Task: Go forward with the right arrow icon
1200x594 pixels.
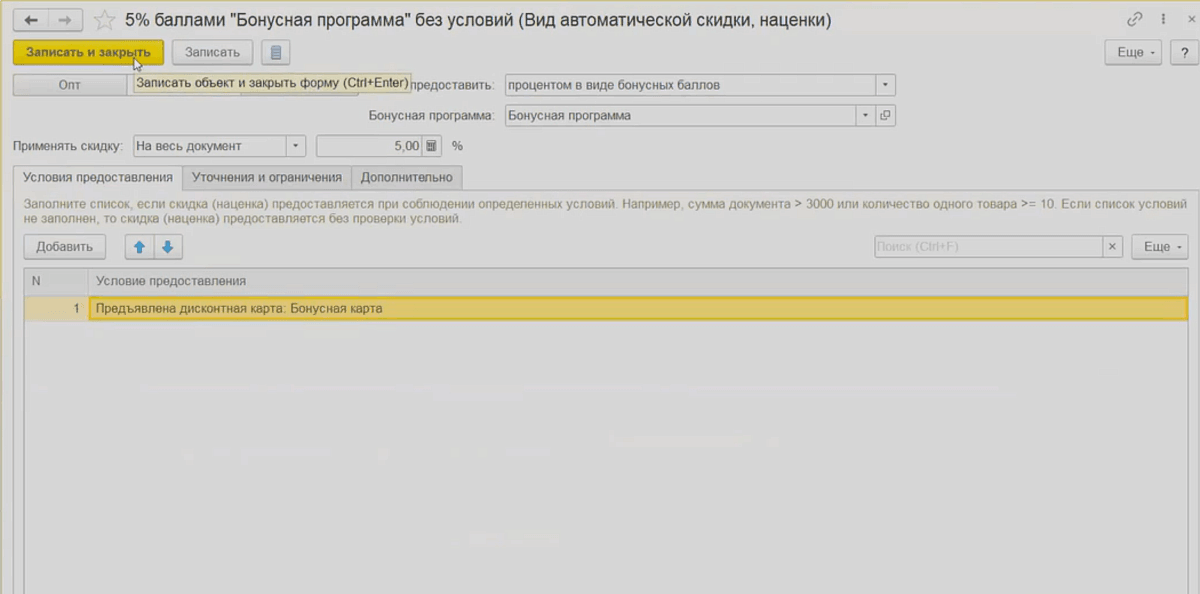Action: coord(64,20)
